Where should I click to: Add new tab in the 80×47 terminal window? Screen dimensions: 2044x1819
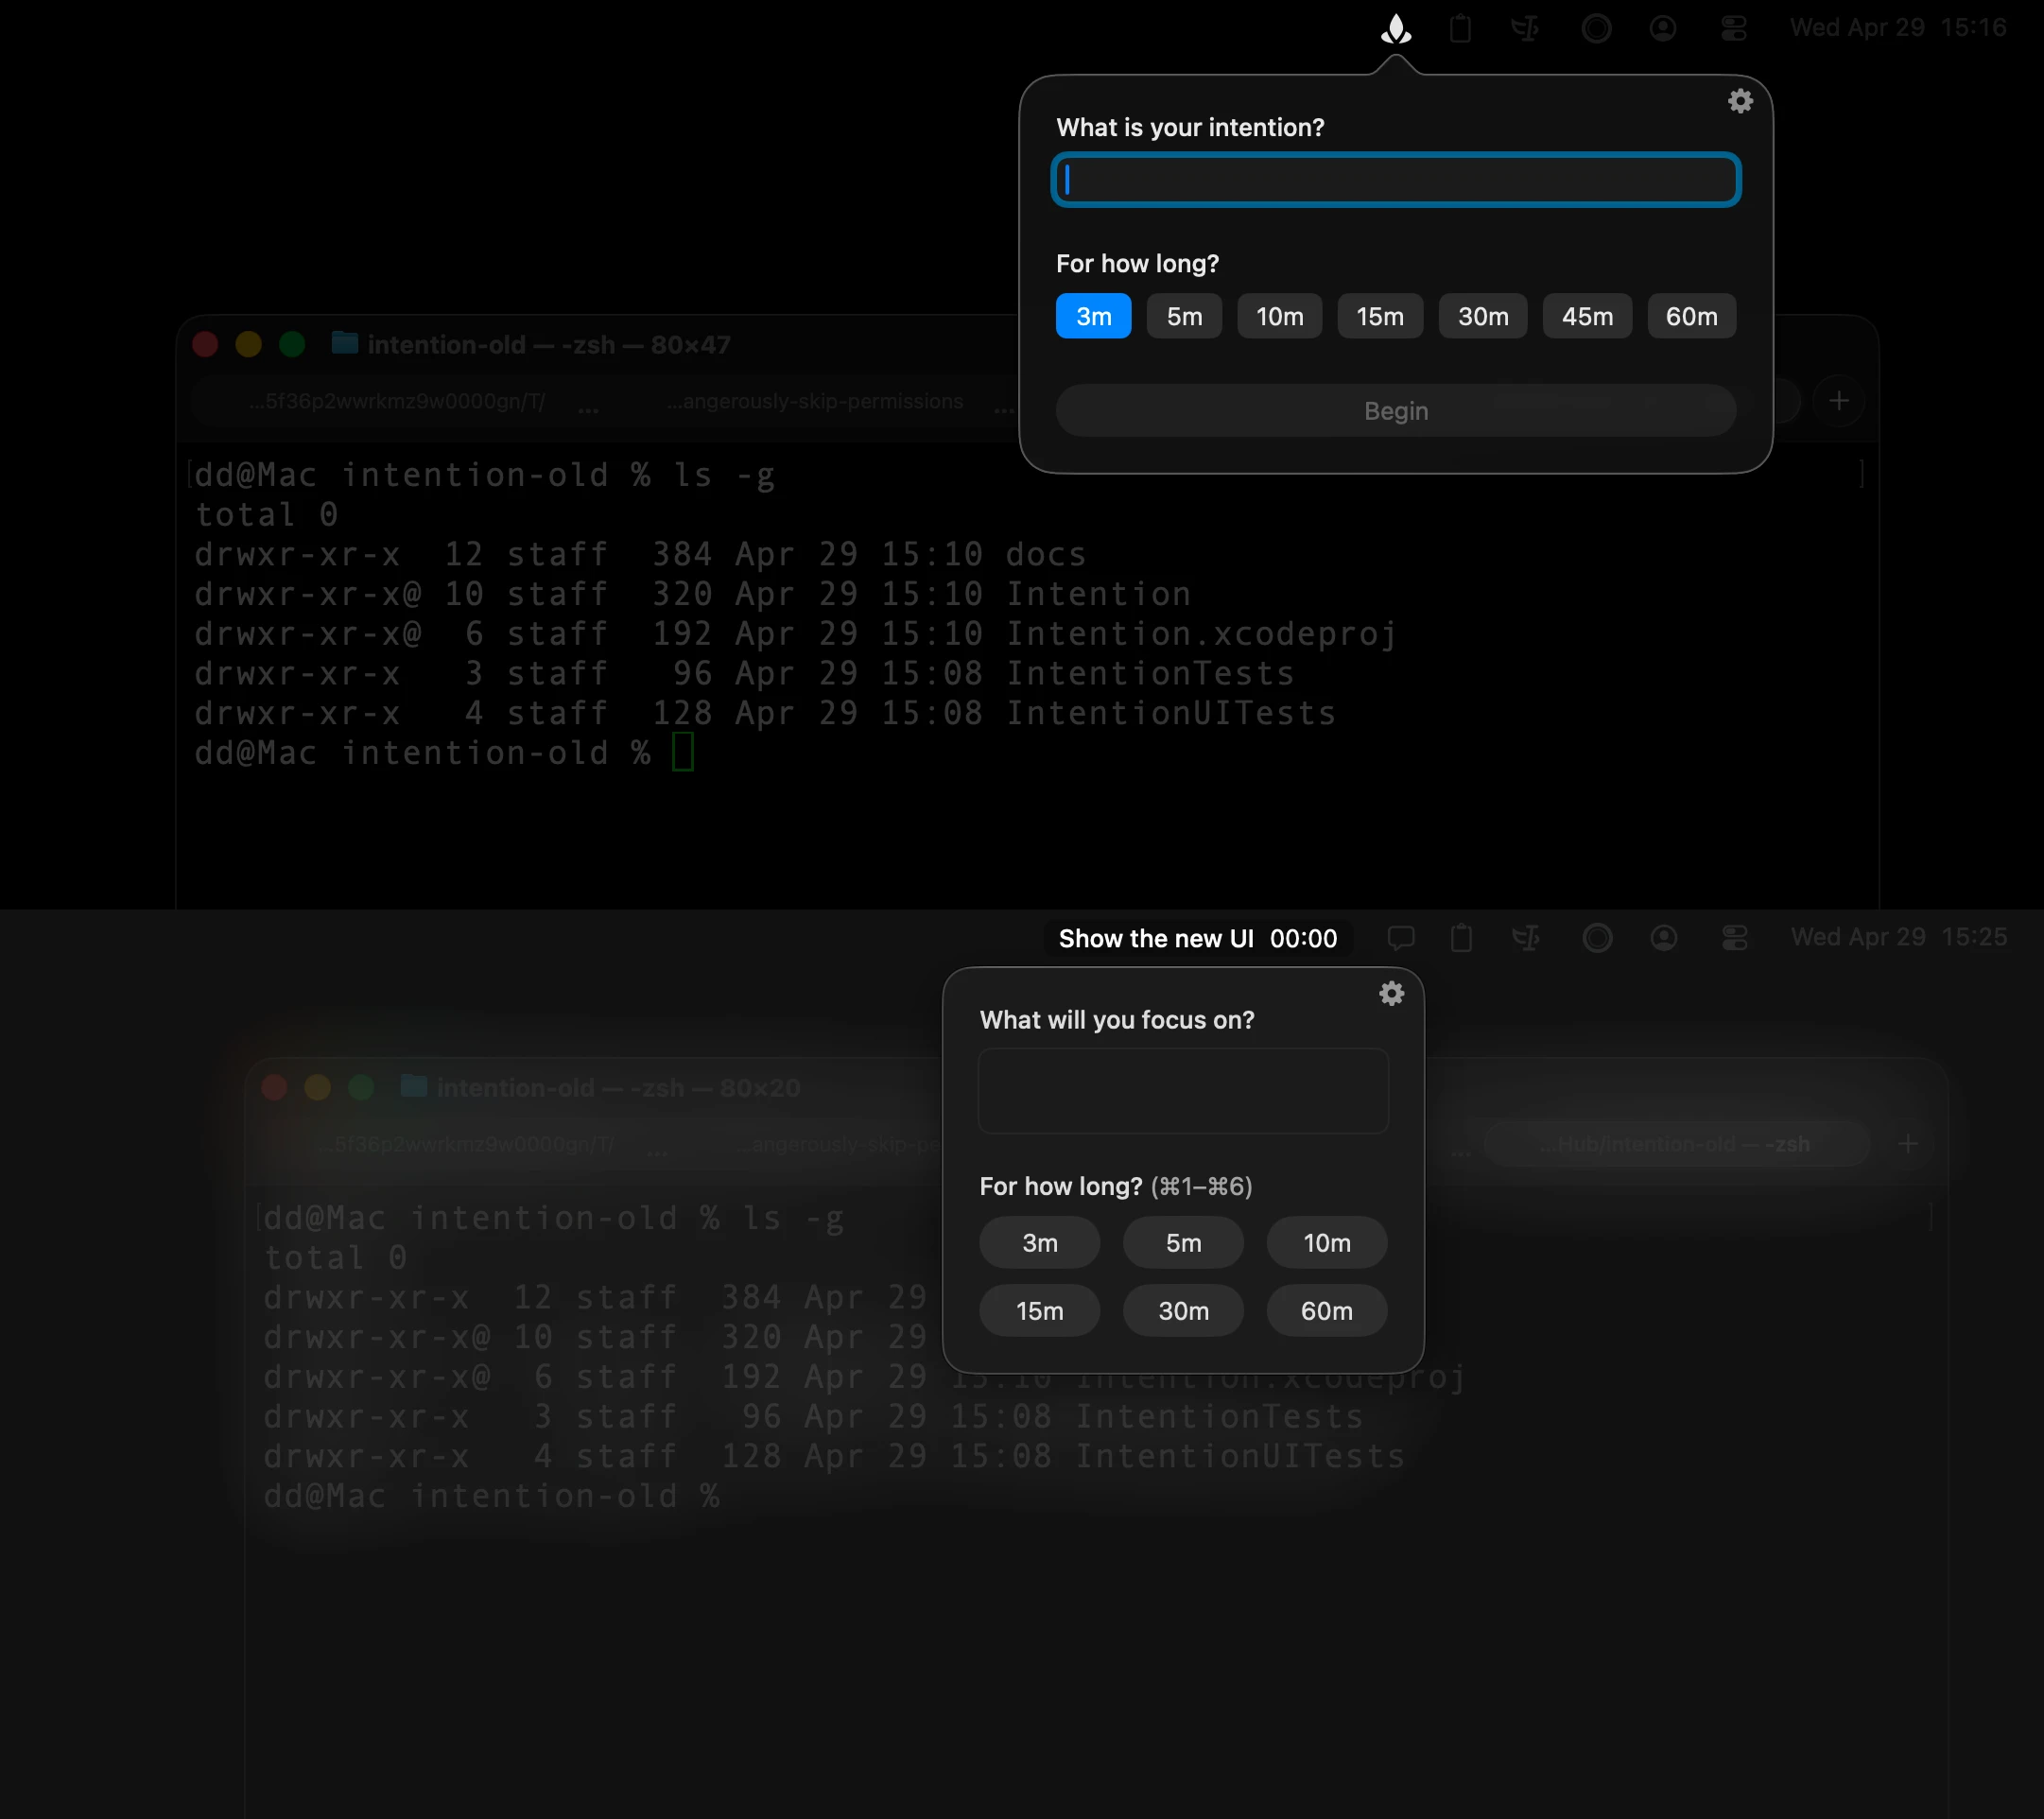click(1838, 401)
